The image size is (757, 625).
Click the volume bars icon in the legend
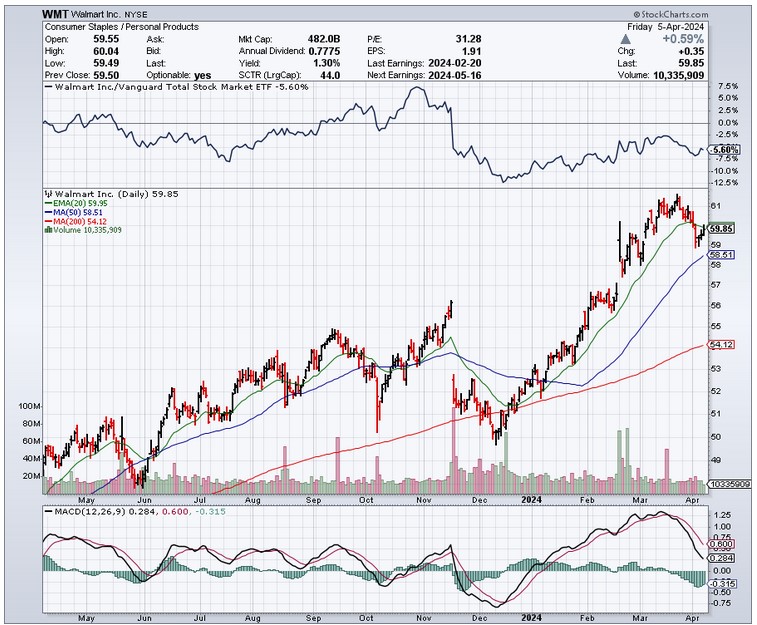(46, 230)
